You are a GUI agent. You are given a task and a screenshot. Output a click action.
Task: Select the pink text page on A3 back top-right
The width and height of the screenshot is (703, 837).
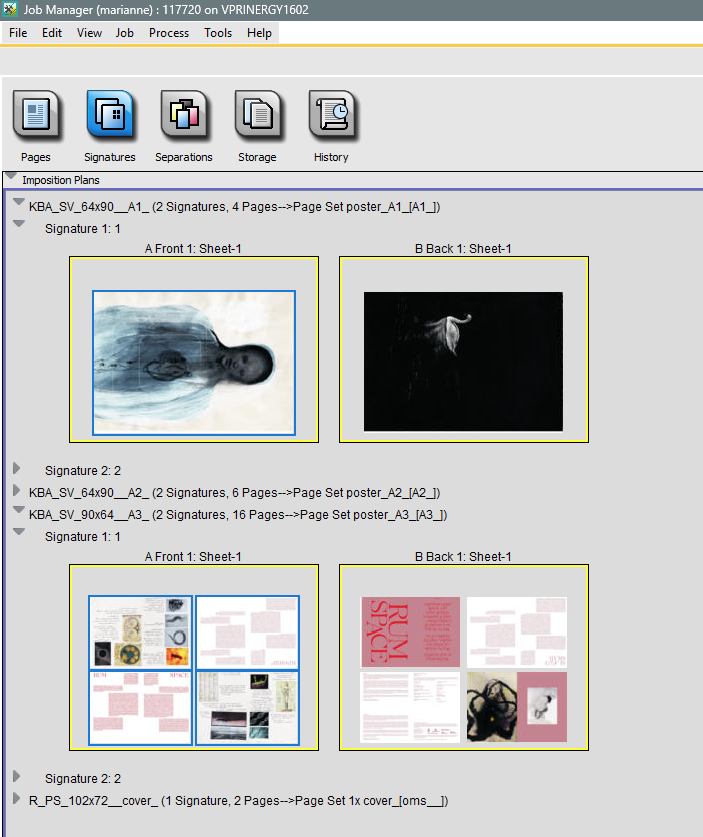(517, 632)
